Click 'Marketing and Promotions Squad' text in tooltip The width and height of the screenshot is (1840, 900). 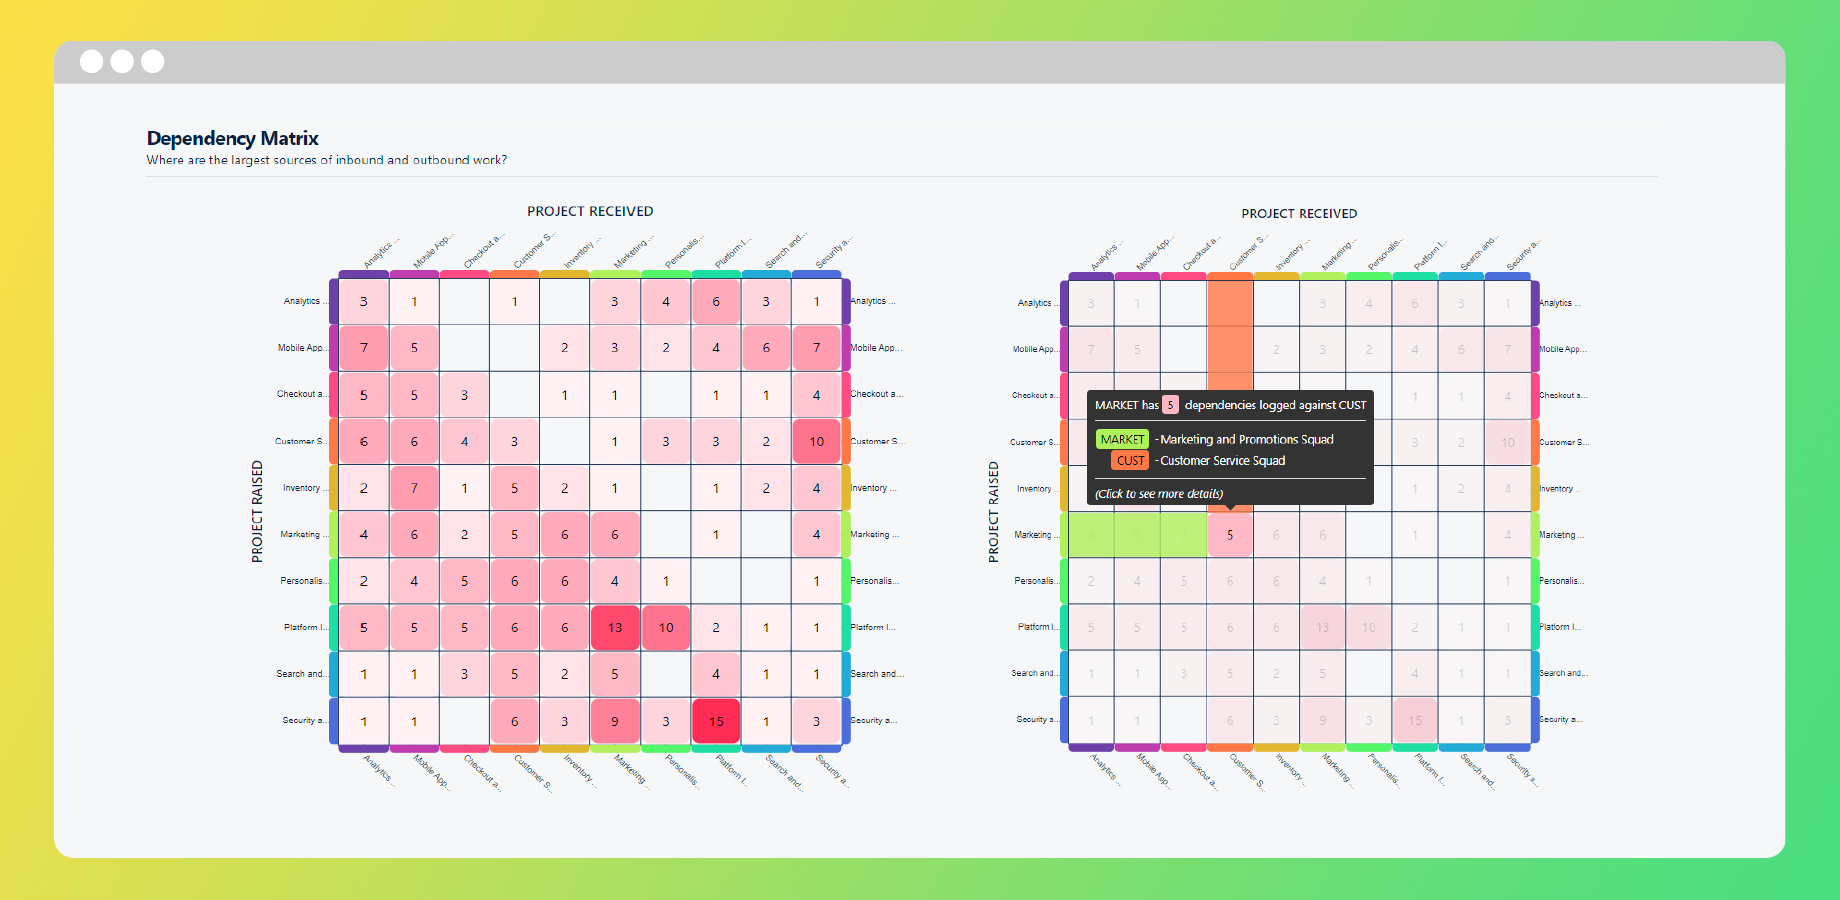(1247, 439)
